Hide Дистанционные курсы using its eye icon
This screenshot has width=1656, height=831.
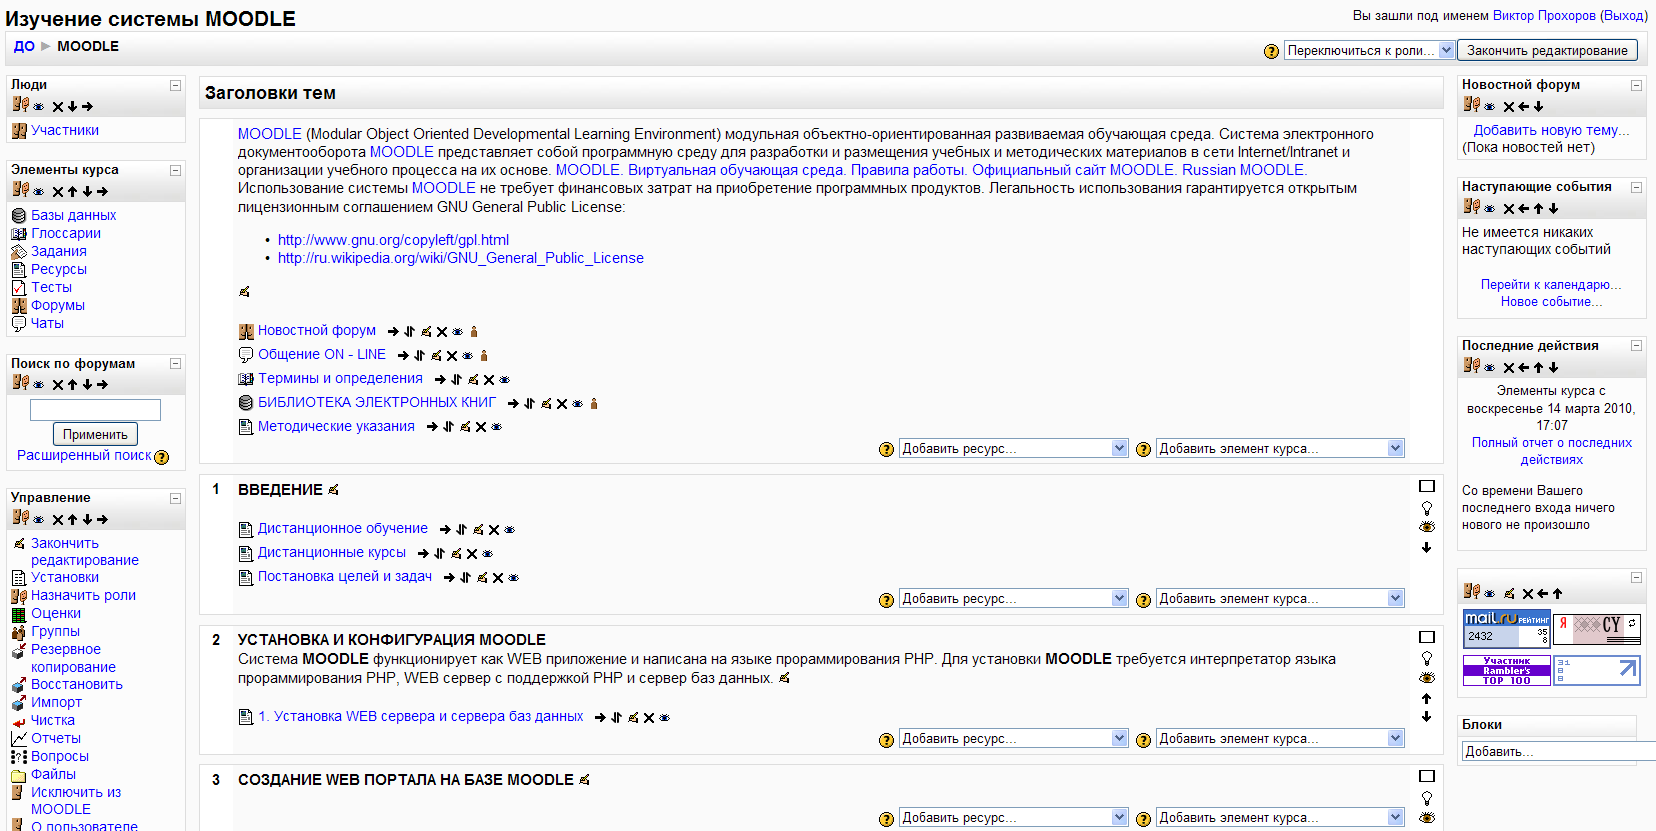pyautogui.click(x=487, y=553)
